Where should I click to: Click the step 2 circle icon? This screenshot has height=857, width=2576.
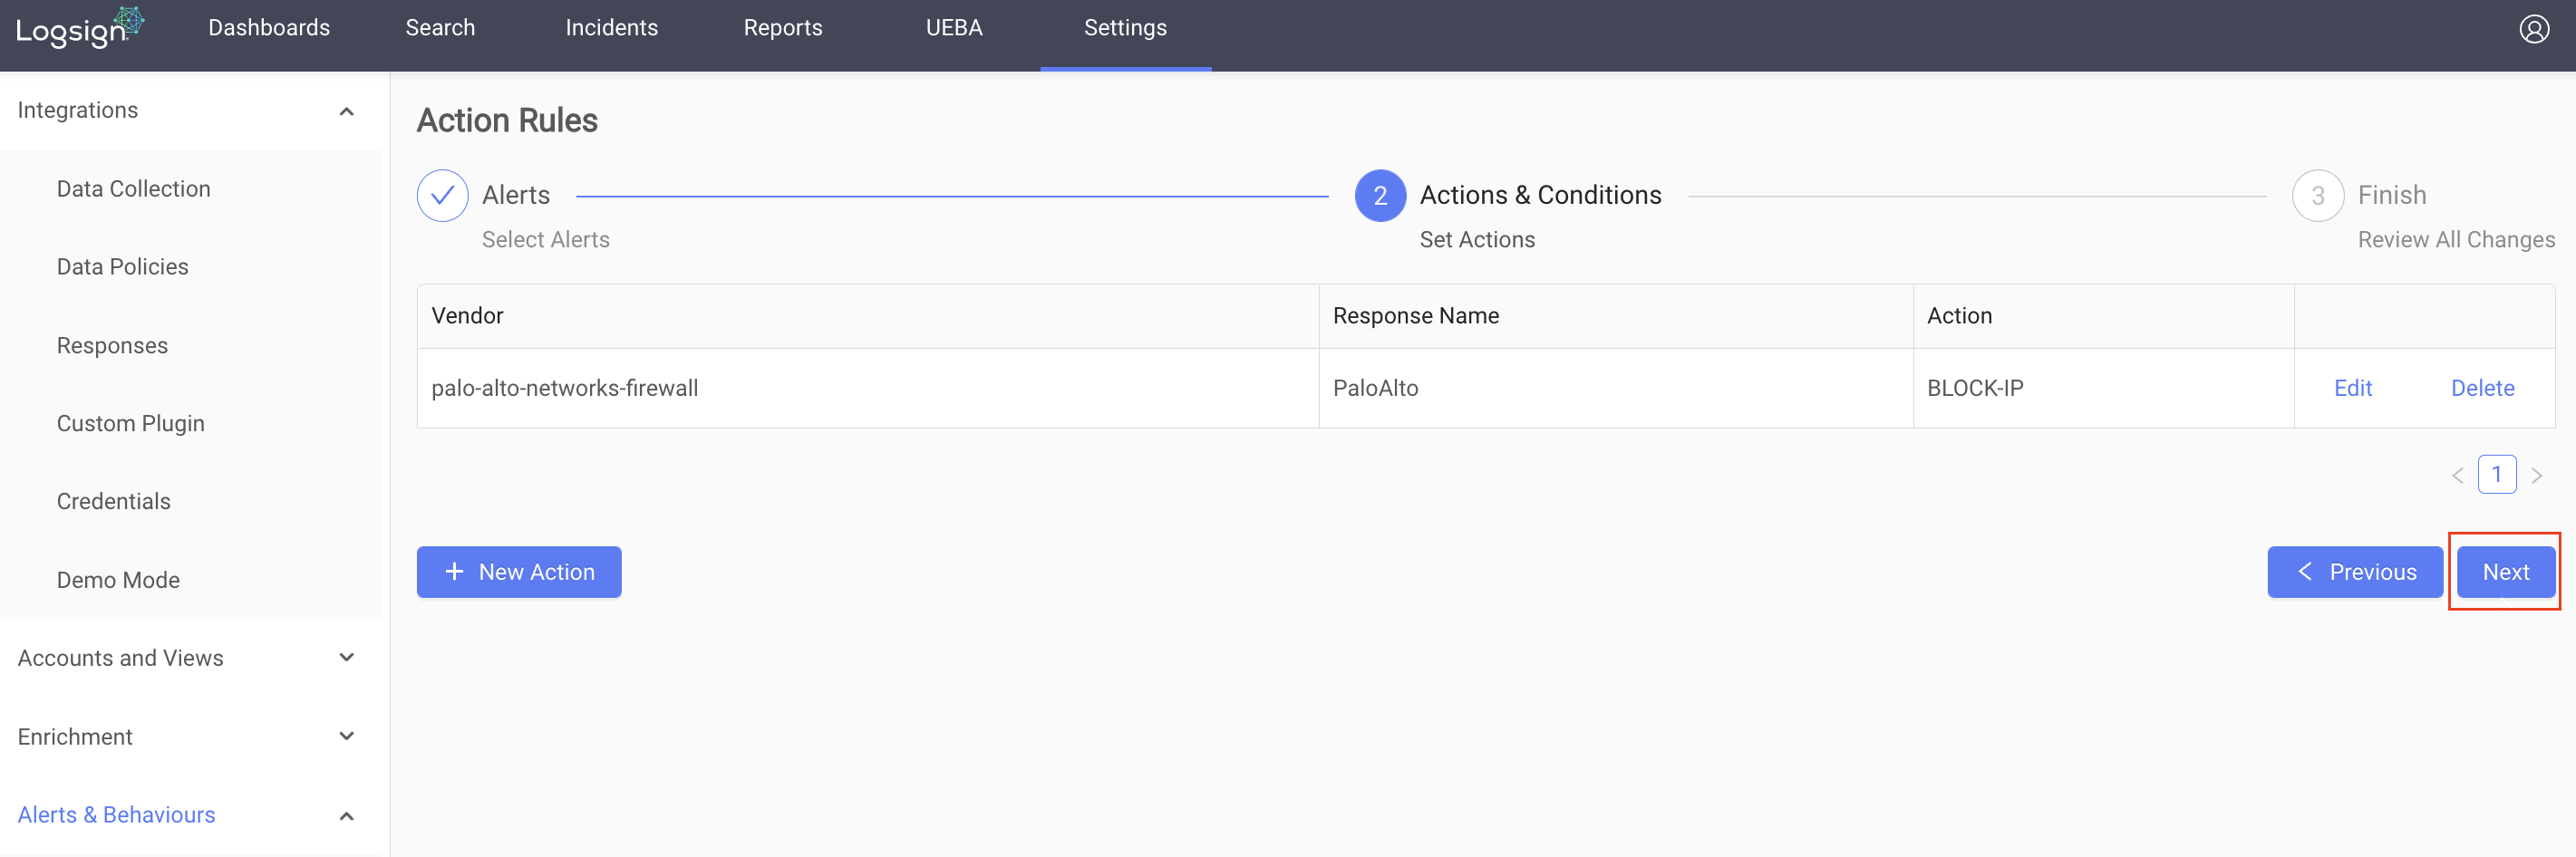[x=1380, y=196]
